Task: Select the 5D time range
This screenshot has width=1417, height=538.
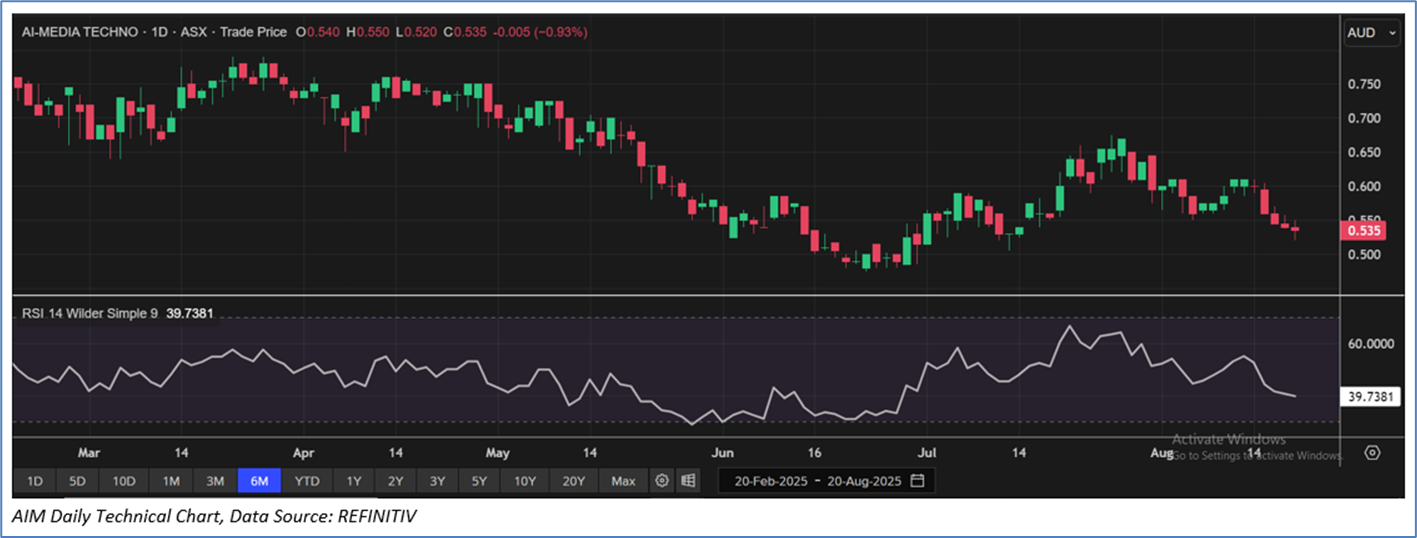Action: 78,481
